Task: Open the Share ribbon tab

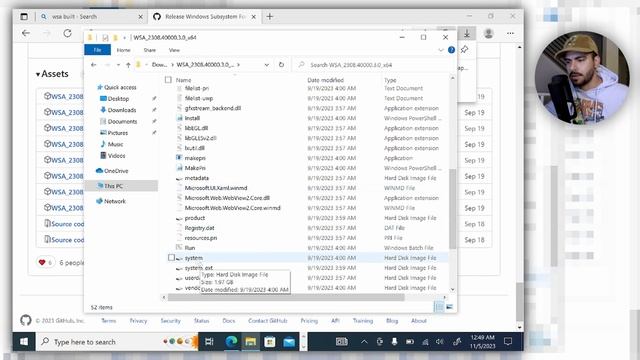Action: 150,50
